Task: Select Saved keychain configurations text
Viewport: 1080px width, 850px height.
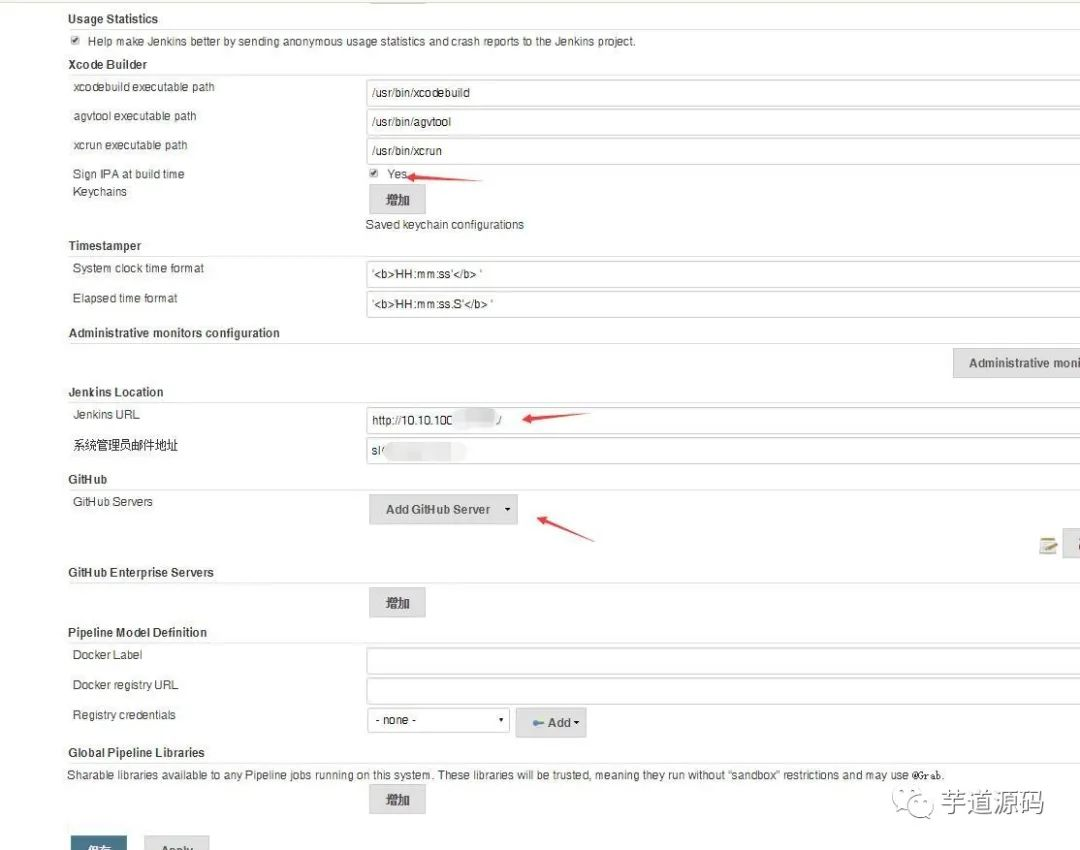Action: tap(444, 225)
